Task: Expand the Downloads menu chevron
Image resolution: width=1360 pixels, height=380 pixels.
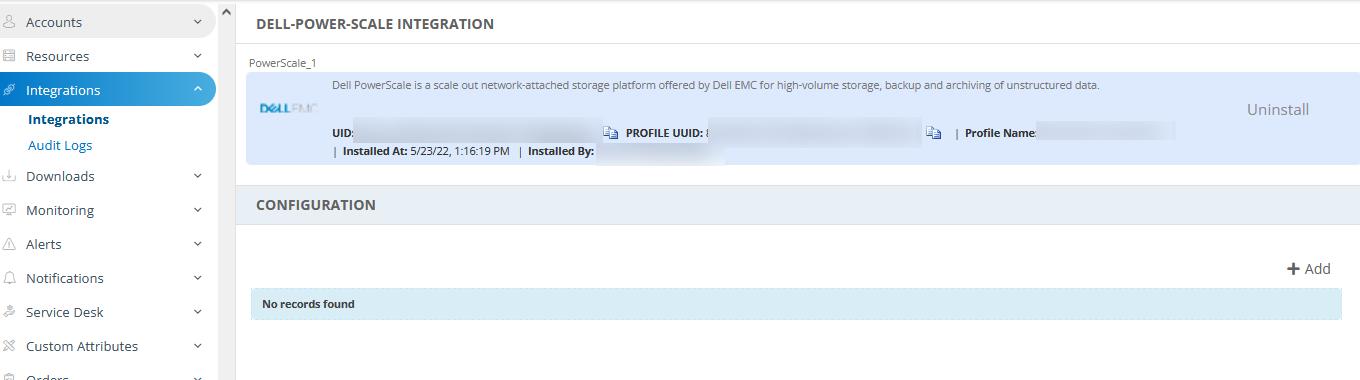Action: (197, 176)
